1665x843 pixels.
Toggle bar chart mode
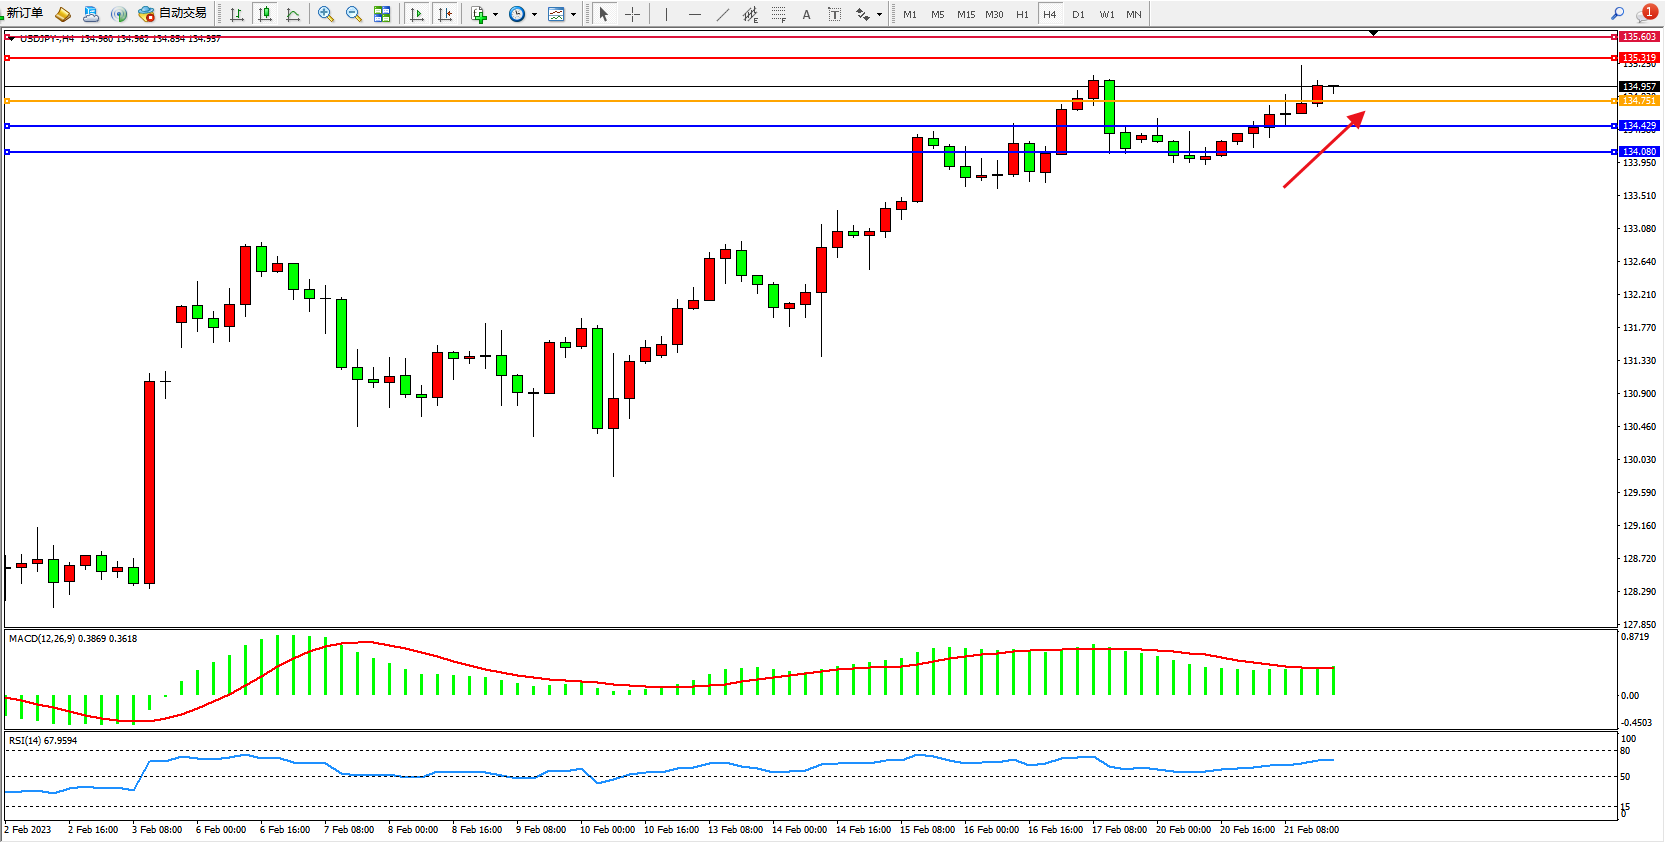[x=237, y=14]
